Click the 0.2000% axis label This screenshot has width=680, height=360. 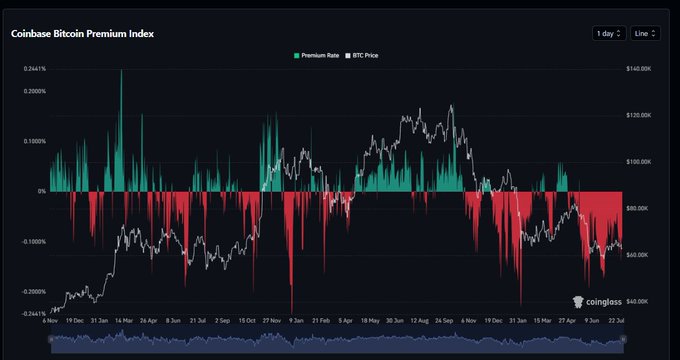35,92
